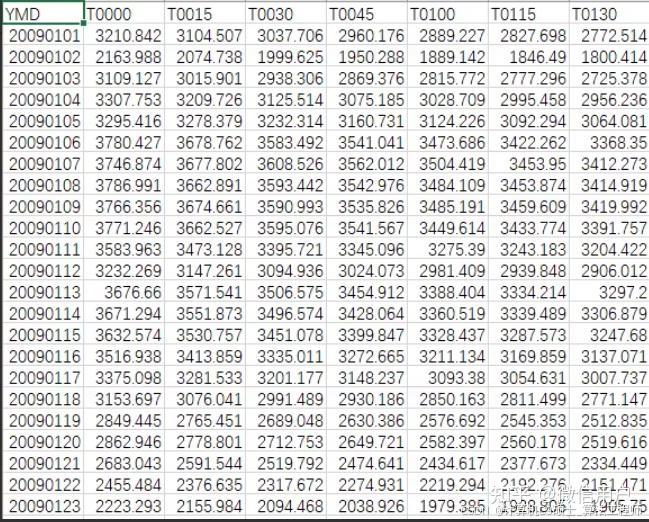Select the date cell 20090101
The image size is (649, 522).
click(x=43, y=36)
